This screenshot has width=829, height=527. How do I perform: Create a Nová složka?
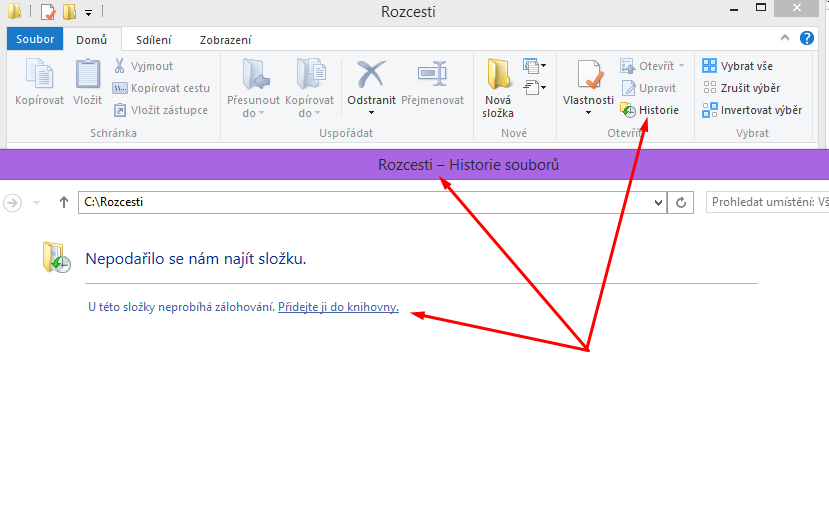(x=498, y=87)
